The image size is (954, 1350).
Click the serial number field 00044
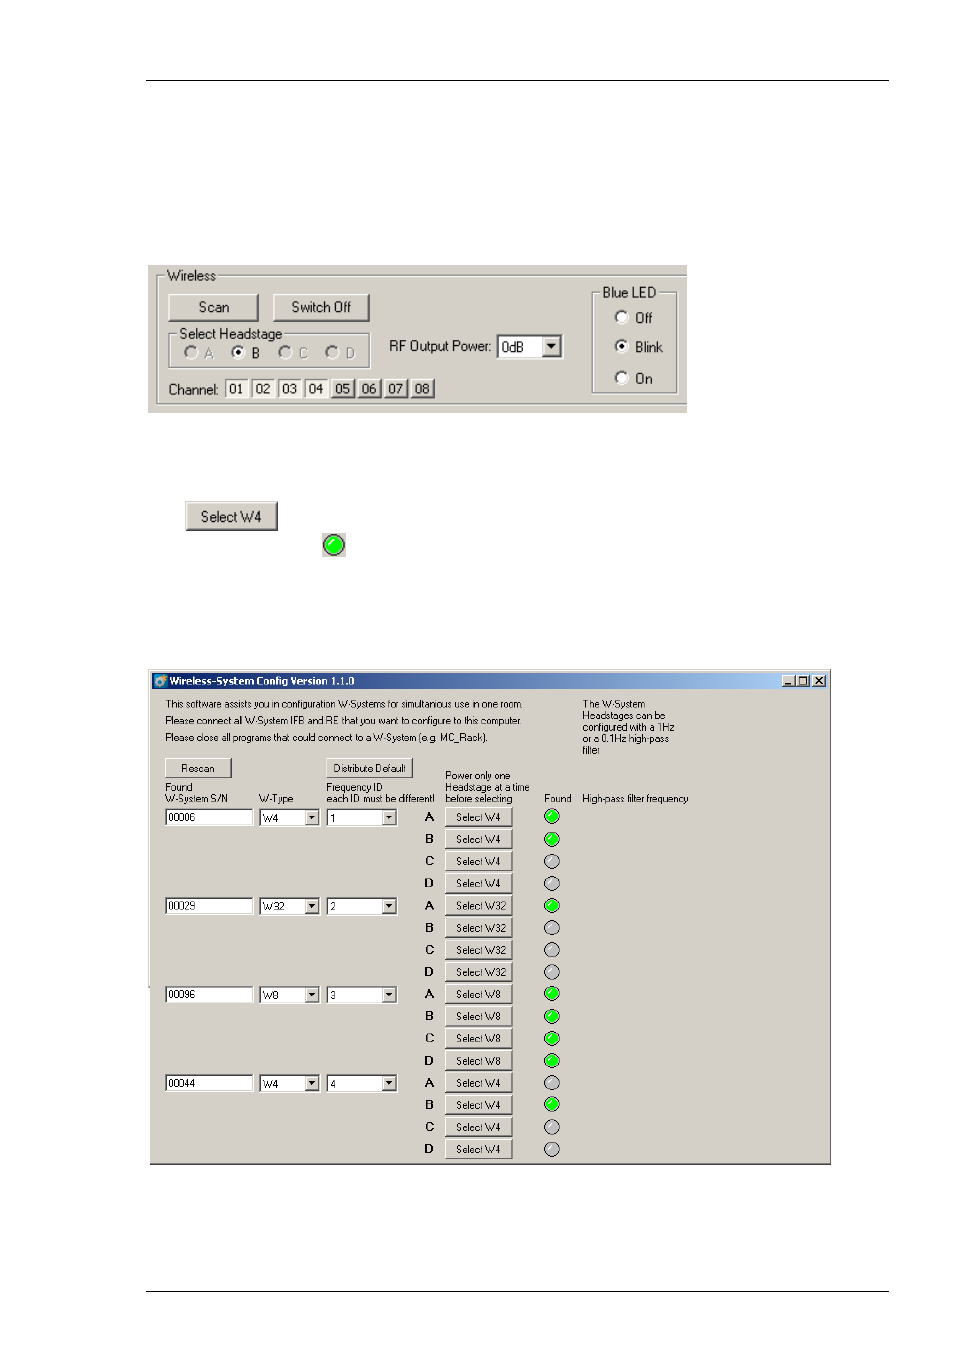tap(209, 1083)
